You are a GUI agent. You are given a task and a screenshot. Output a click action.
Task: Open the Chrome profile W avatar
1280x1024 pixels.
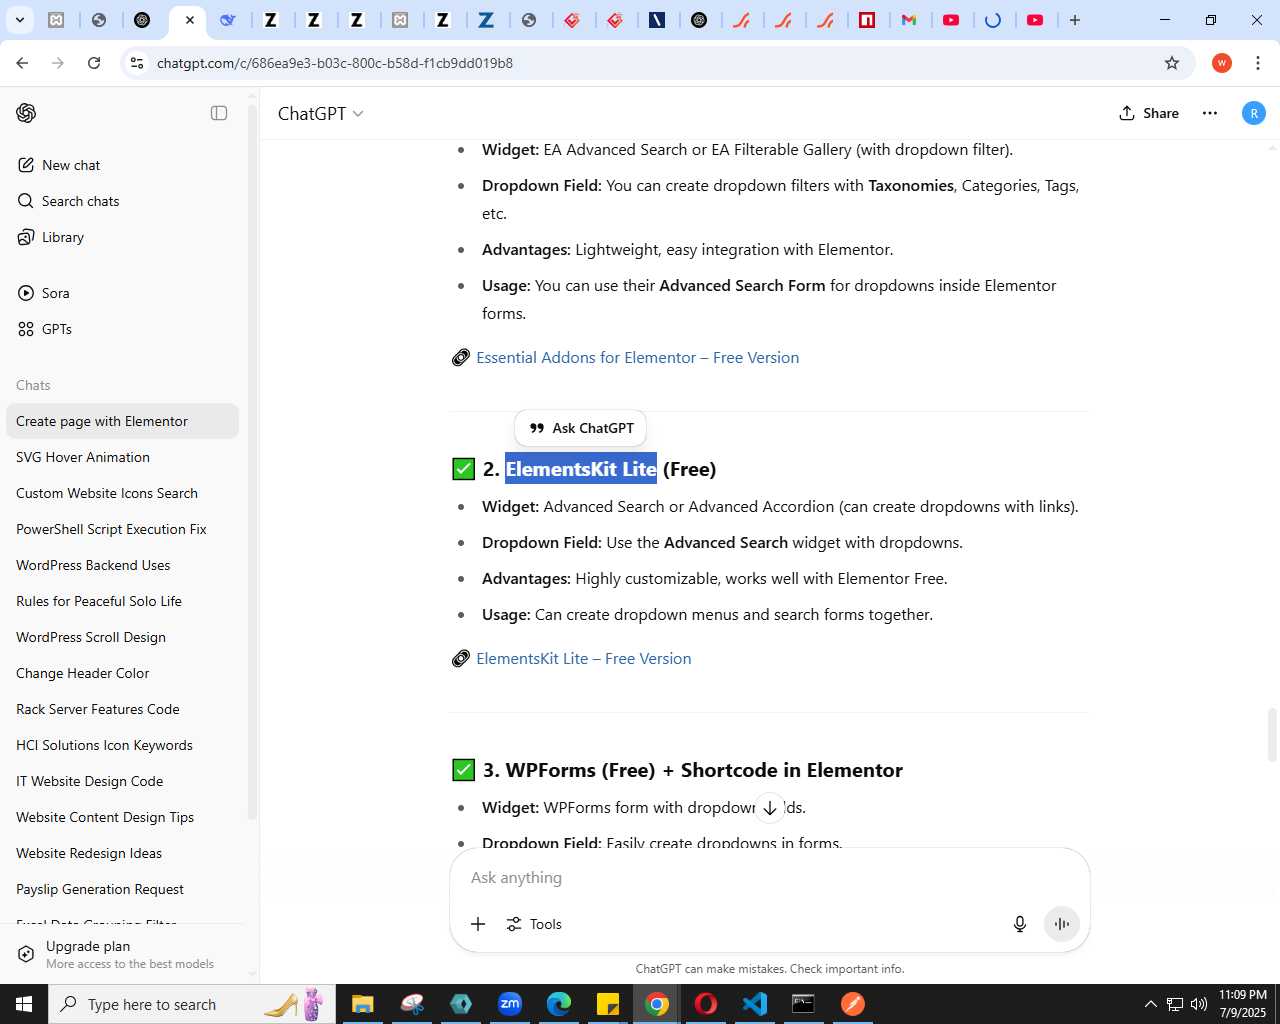(x=1222, y=63)
